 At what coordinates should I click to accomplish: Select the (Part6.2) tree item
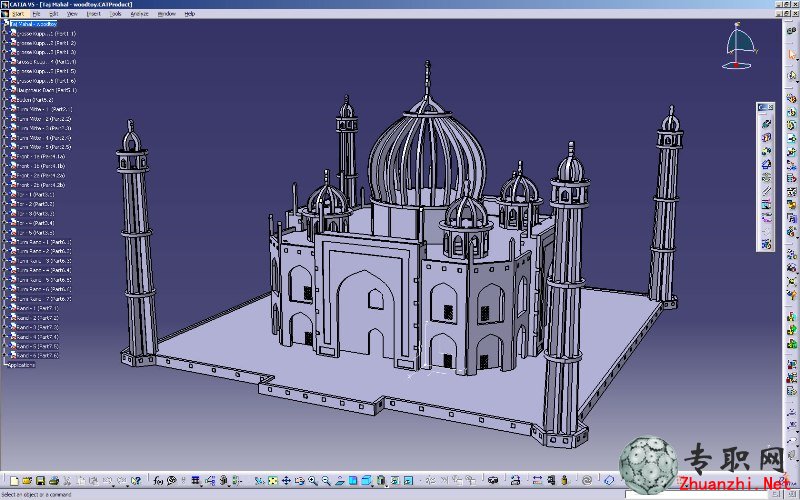click(44, 251)
